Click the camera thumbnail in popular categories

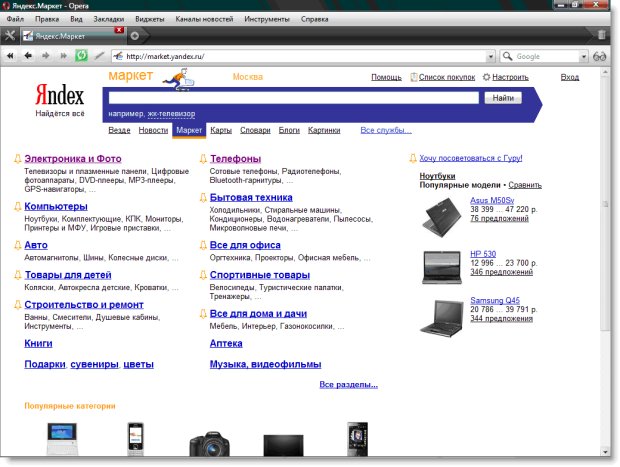pyautogui.click(x=210, y=444)
